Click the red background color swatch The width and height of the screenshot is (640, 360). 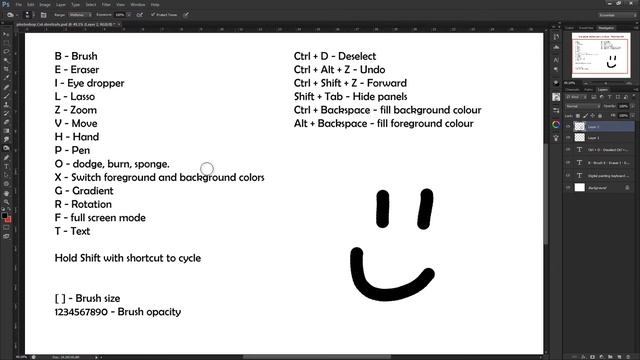tap(9, 220)
